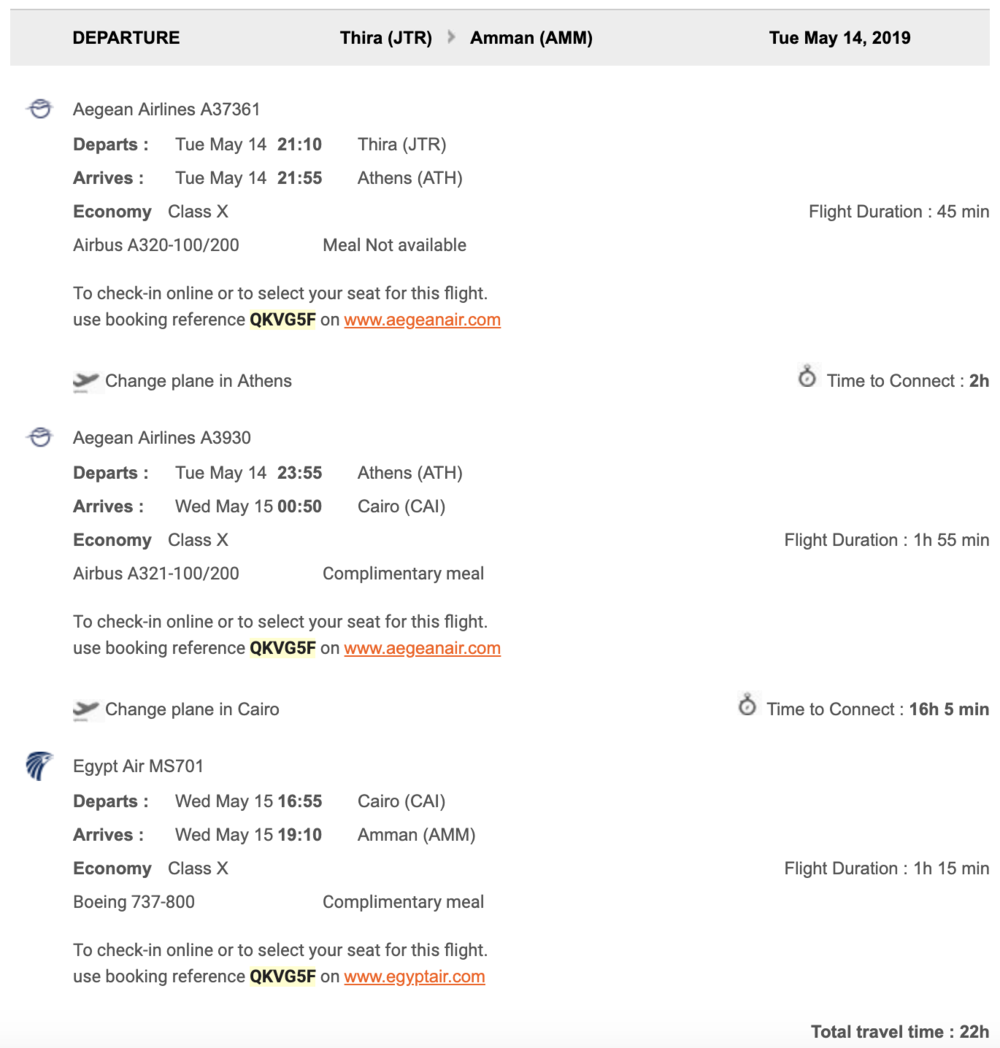Screen dimensions: 1000x1048
Task: Click the 16:55 Cairo departure time
Action: coord(299,801)
